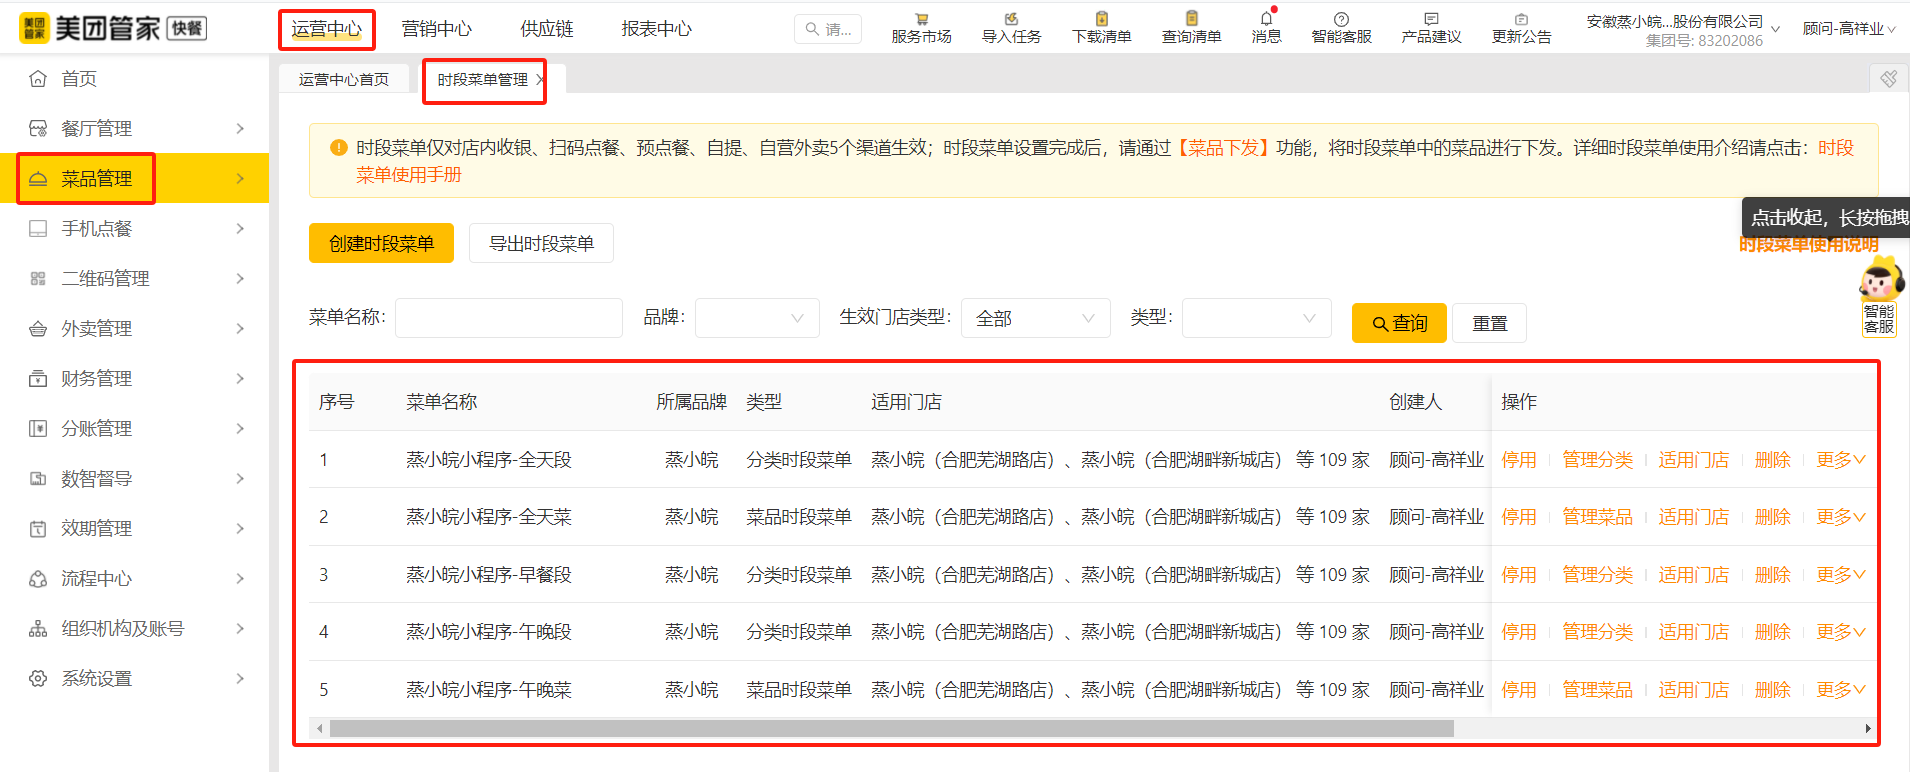Viewport: 1910px width, 772px height.
Task: Click the 重置 button
Action: coord(1489,323)
